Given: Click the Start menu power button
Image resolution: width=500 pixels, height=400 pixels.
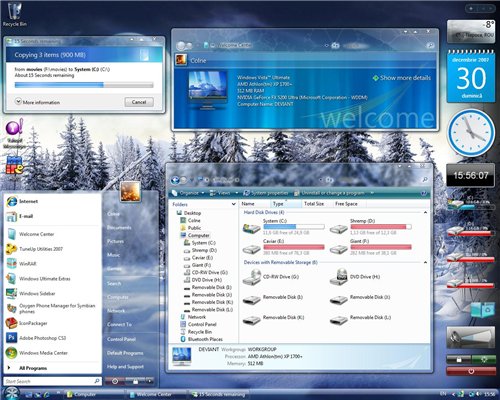Looking at the screenshot, I should coord(115,381).
